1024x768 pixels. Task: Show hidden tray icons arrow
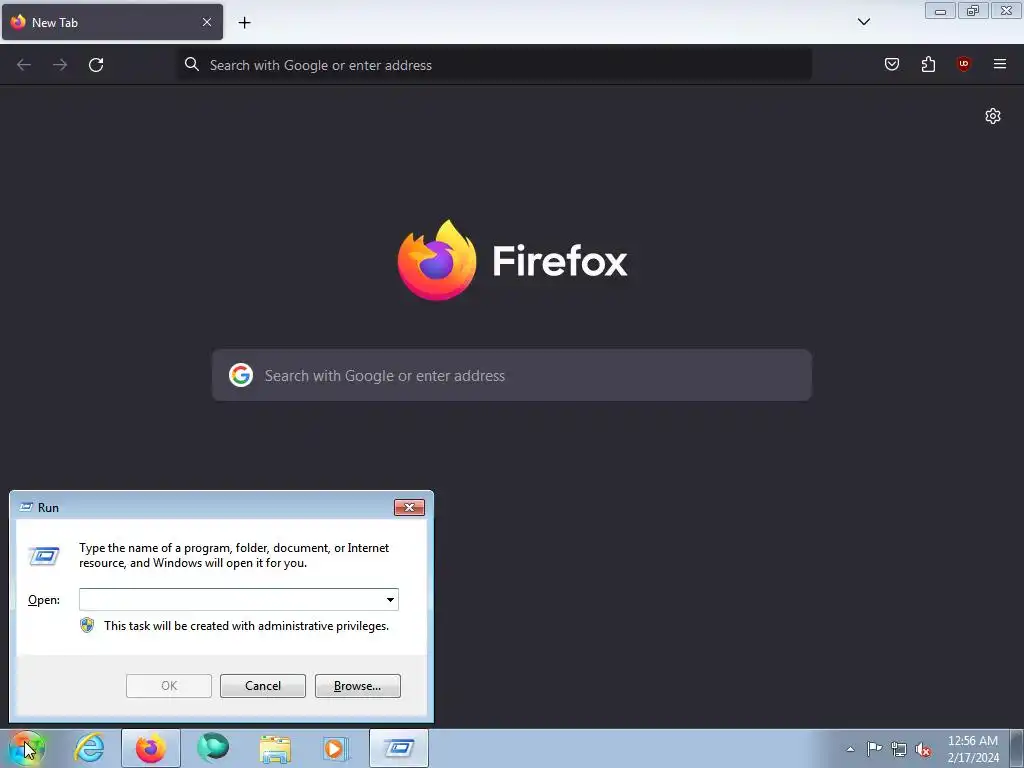point(850,749)
